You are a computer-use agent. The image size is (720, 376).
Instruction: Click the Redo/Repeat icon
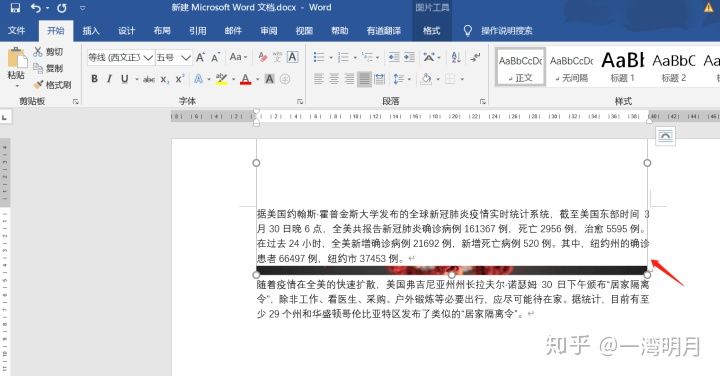[x=62, y=8]
